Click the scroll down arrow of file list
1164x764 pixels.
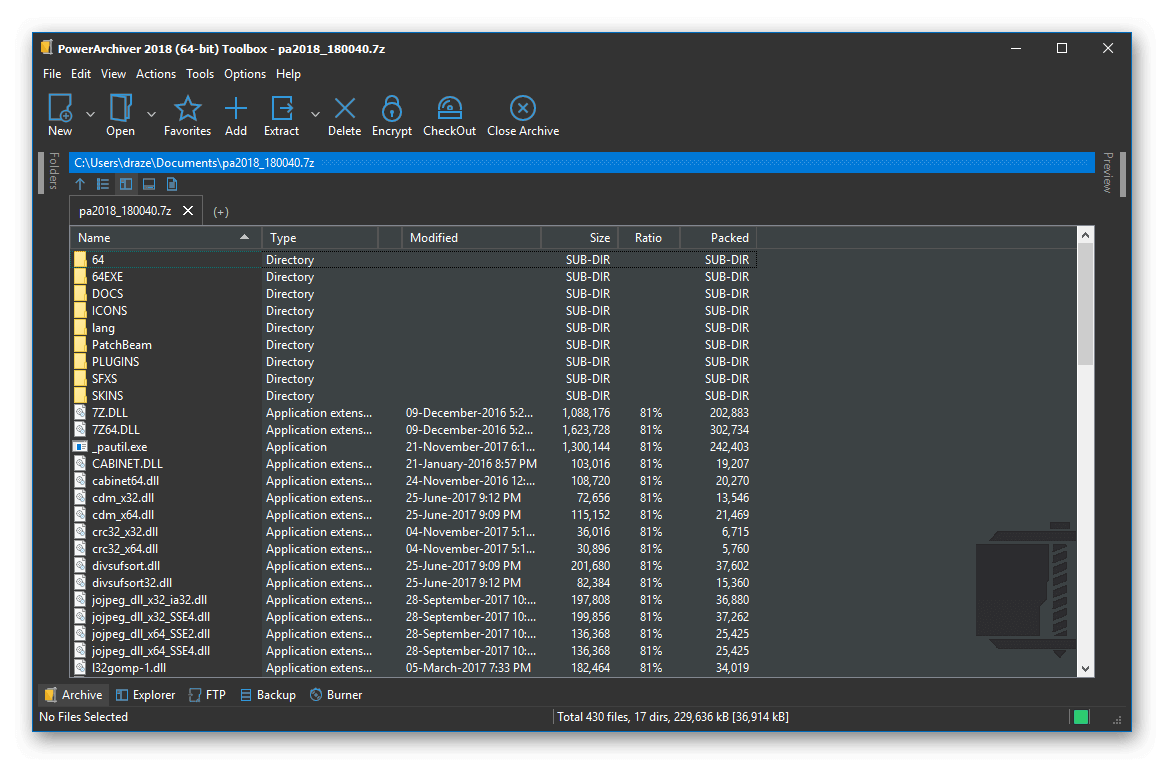click(1085, 668)
